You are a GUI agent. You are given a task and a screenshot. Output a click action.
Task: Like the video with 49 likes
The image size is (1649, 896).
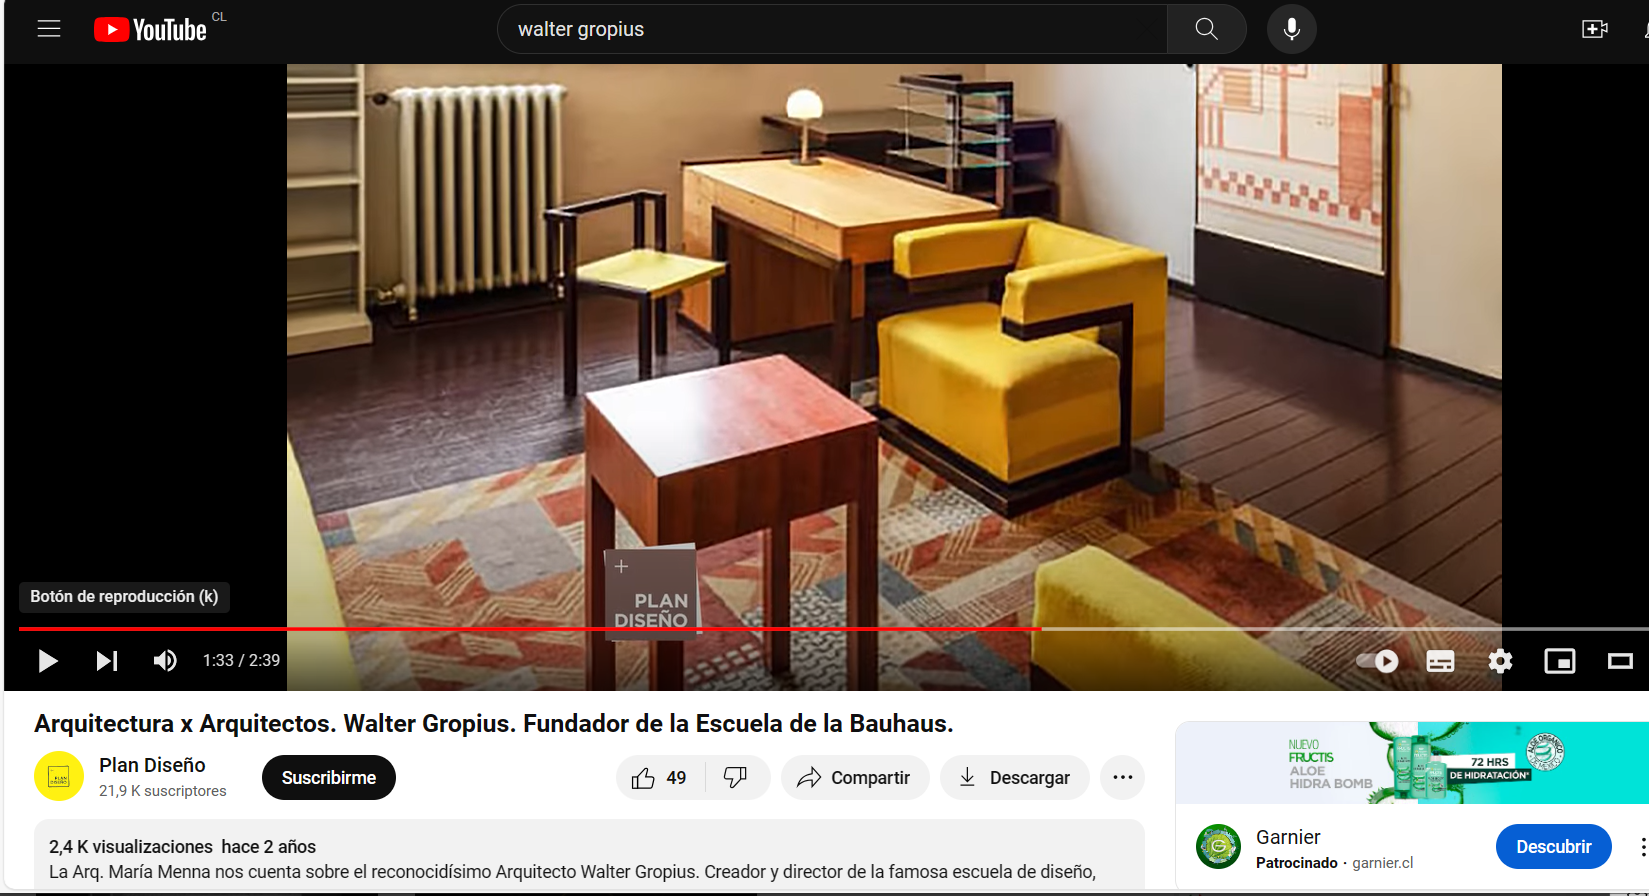click(660, 777)
